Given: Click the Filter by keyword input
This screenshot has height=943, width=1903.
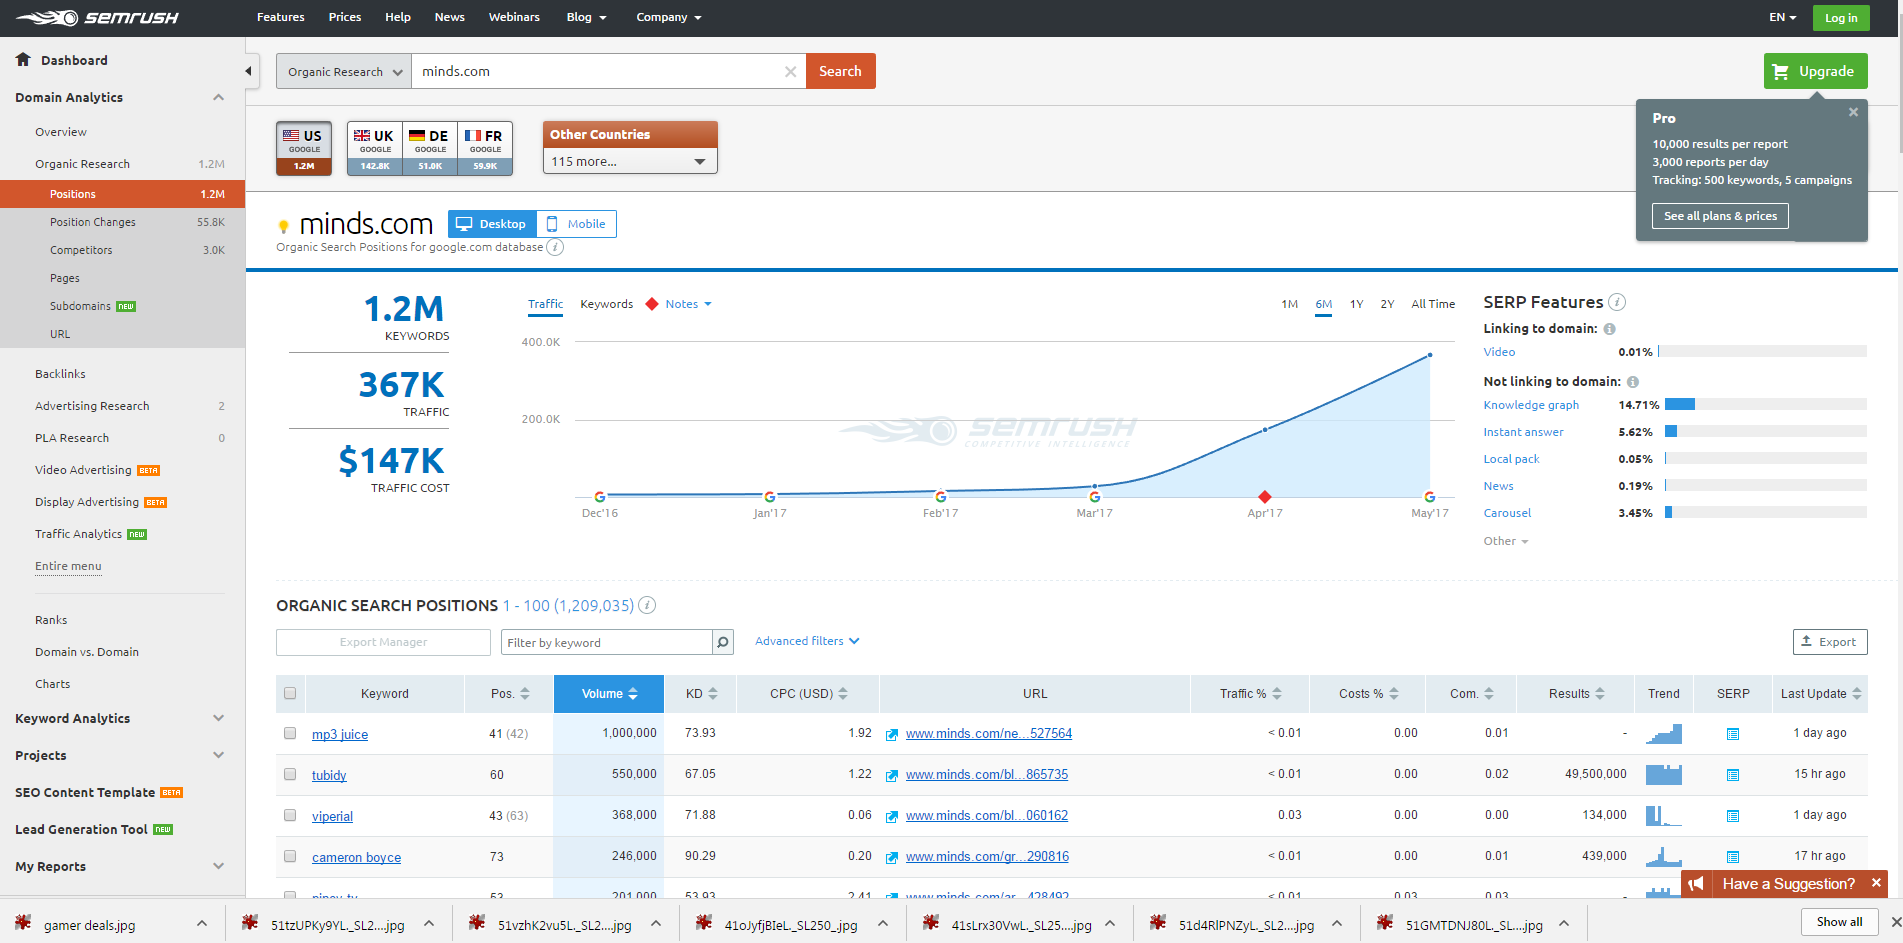Looking at the screenshot, I should point(607,642).
